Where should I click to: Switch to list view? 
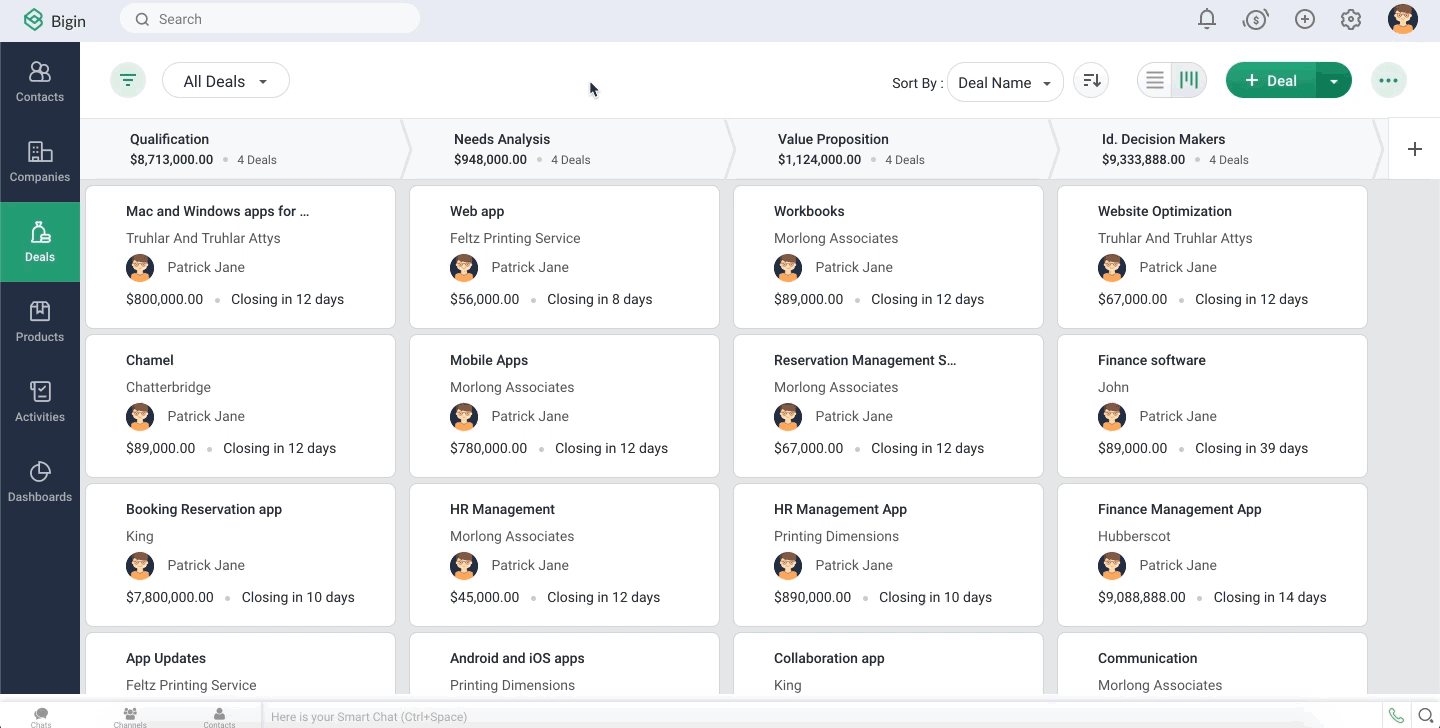point(1155,81)
